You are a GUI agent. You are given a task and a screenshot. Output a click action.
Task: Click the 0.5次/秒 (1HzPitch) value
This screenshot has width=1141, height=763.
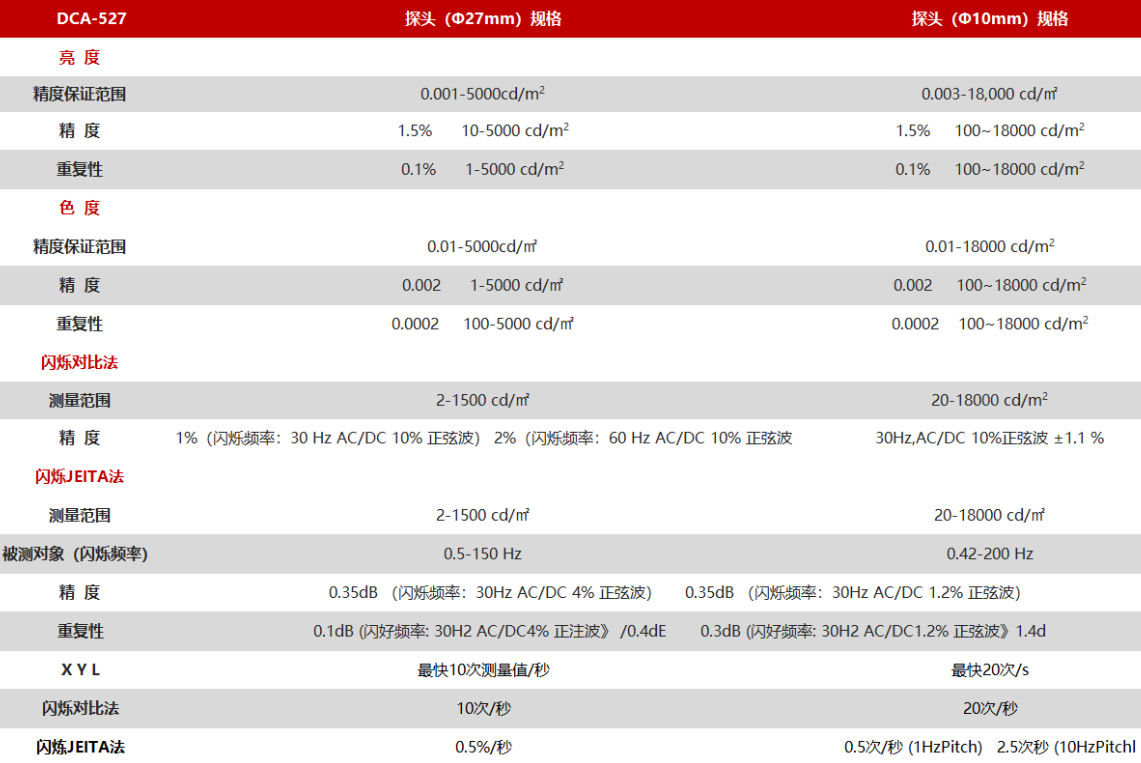pyautogui.click(x=913, y=747)
